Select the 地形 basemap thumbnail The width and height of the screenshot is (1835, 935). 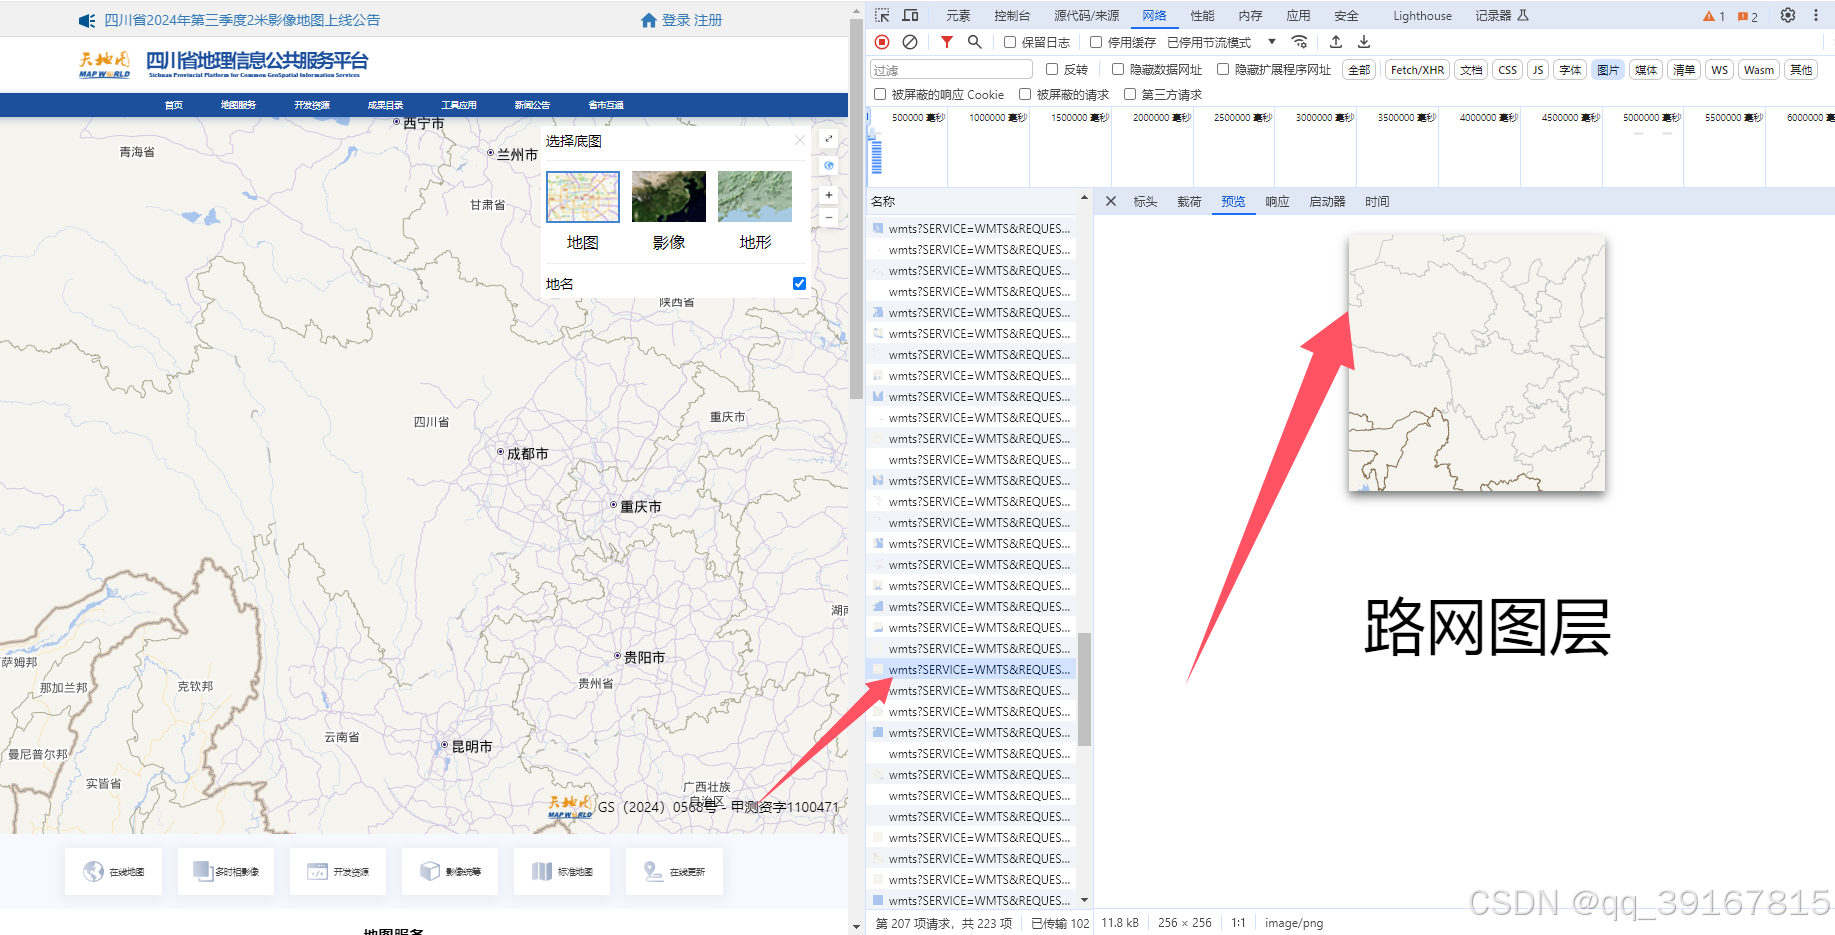pos(755,196)
